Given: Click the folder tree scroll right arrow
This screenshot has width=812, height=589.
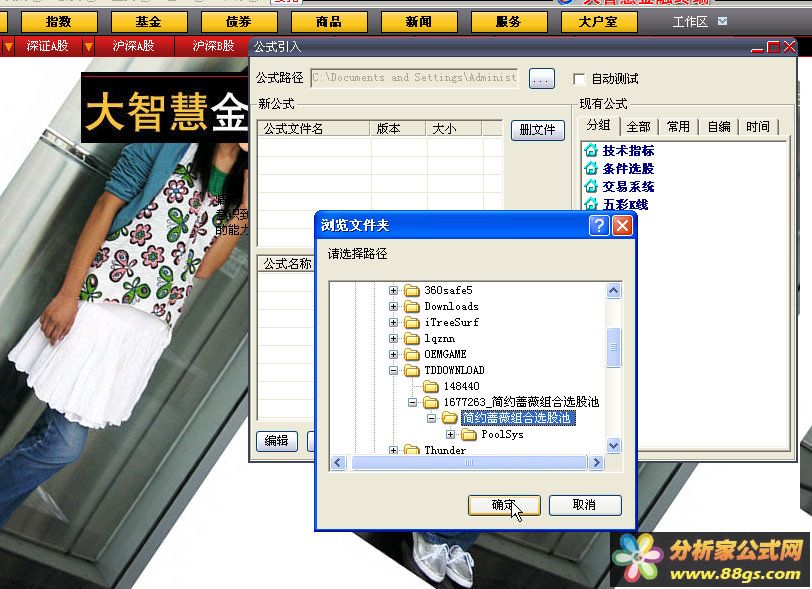Looking at the screenshot, I should pos(596,462).
